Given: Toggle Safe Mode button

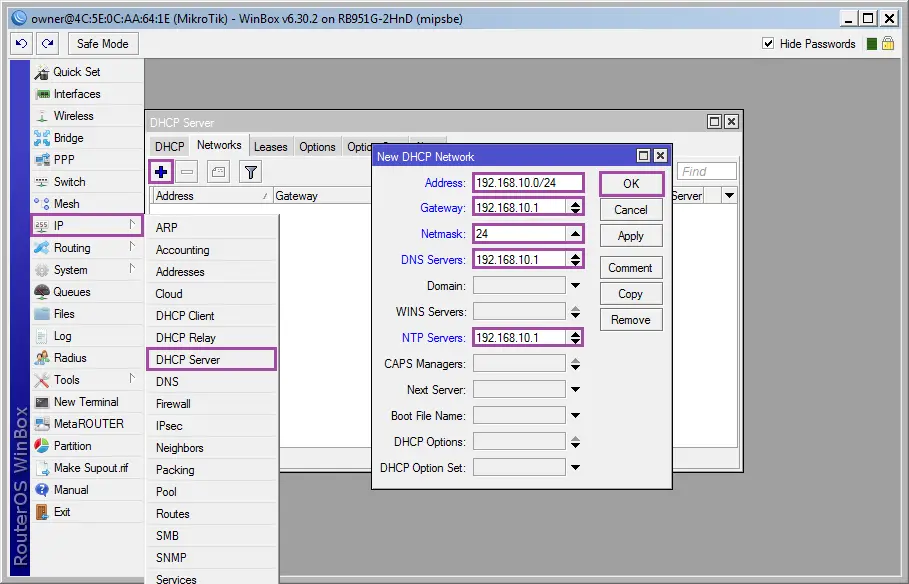Looking at the screenshot, I should [x=103, y=43].
